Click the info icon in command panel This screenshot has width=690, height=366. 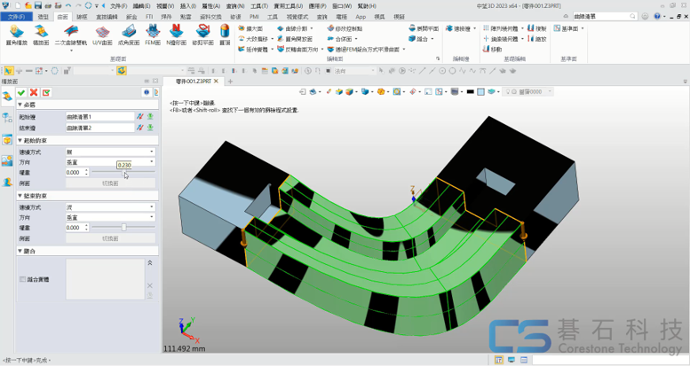(x=147, y=92)
